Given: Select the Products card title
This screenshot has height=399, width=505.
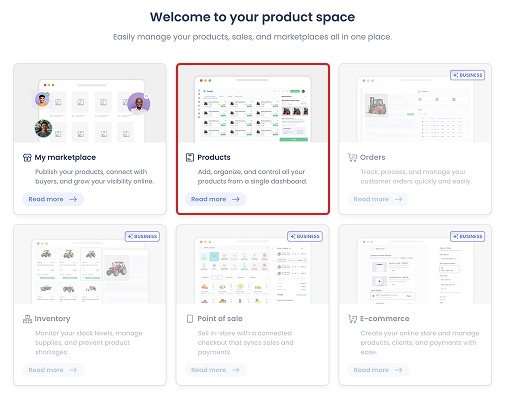Looking at the screenshot, I should [x=214, y=157].
